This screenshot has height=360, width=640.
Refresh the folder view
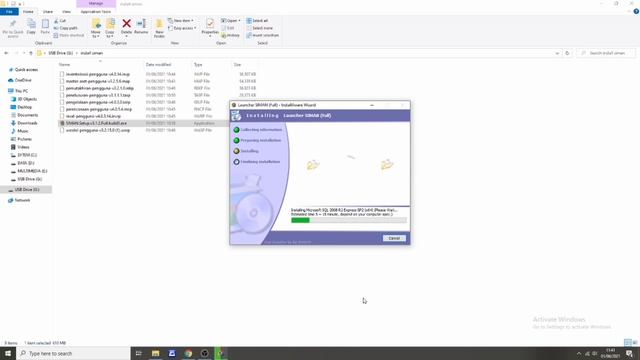(567, 53)
